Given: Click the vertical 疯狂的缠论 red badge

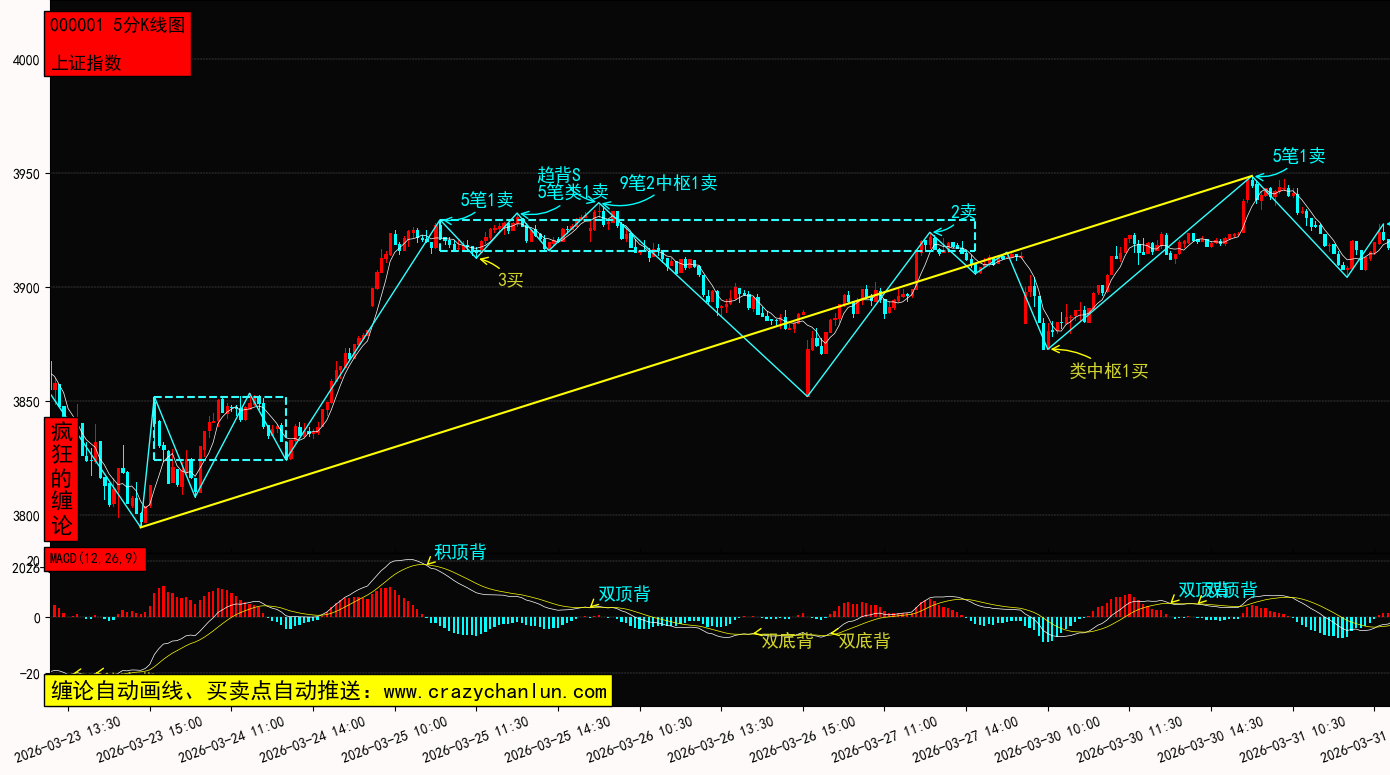Looking at the screenshot, I should point(62,479).
